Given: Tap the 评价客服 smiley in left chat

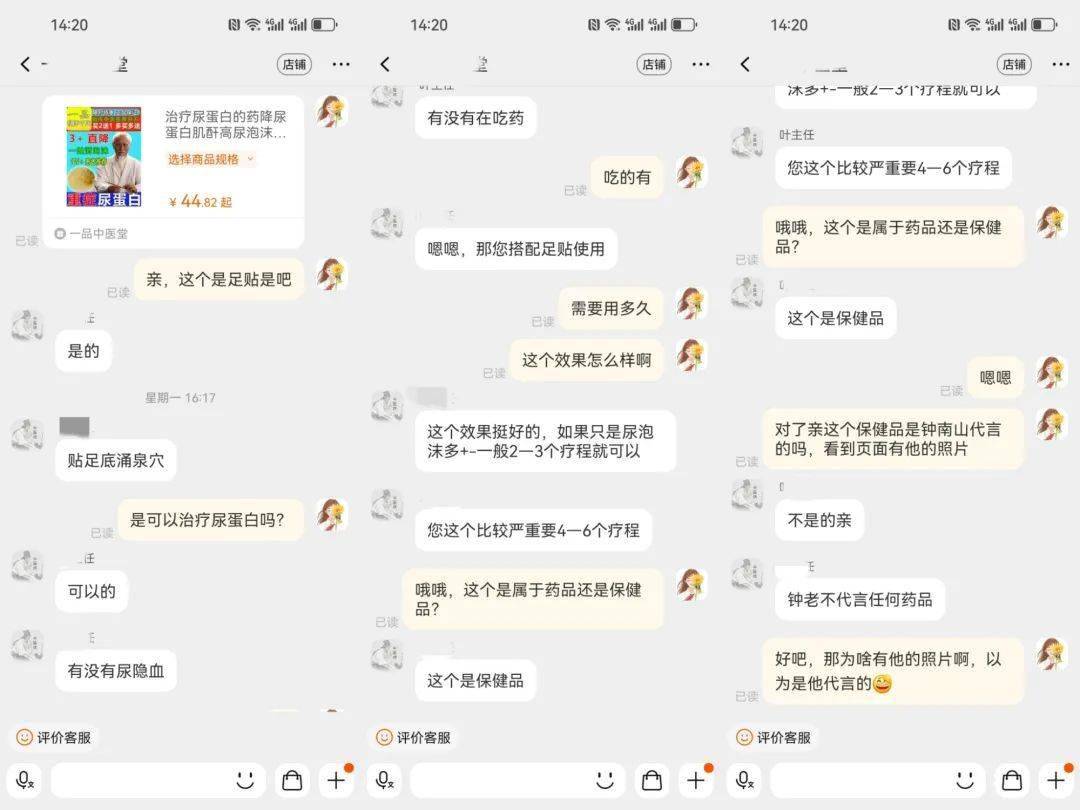Looking at the screenshot, I should (x=24, y=738).
